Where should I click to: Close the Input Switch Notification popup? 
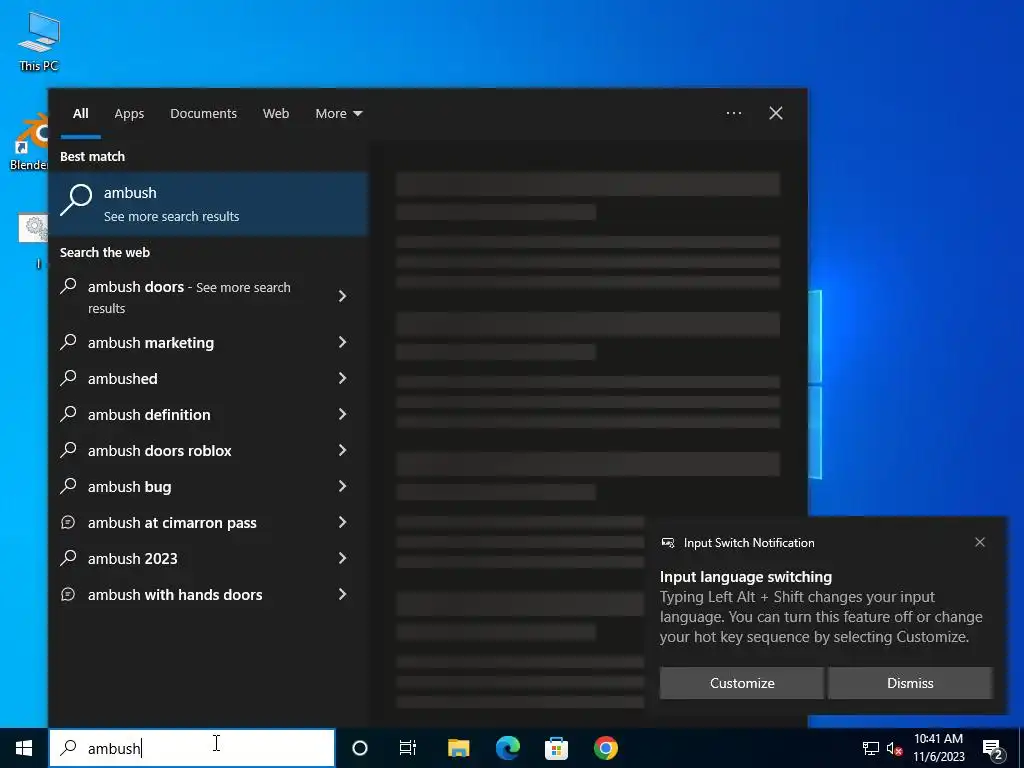[980, 542]
